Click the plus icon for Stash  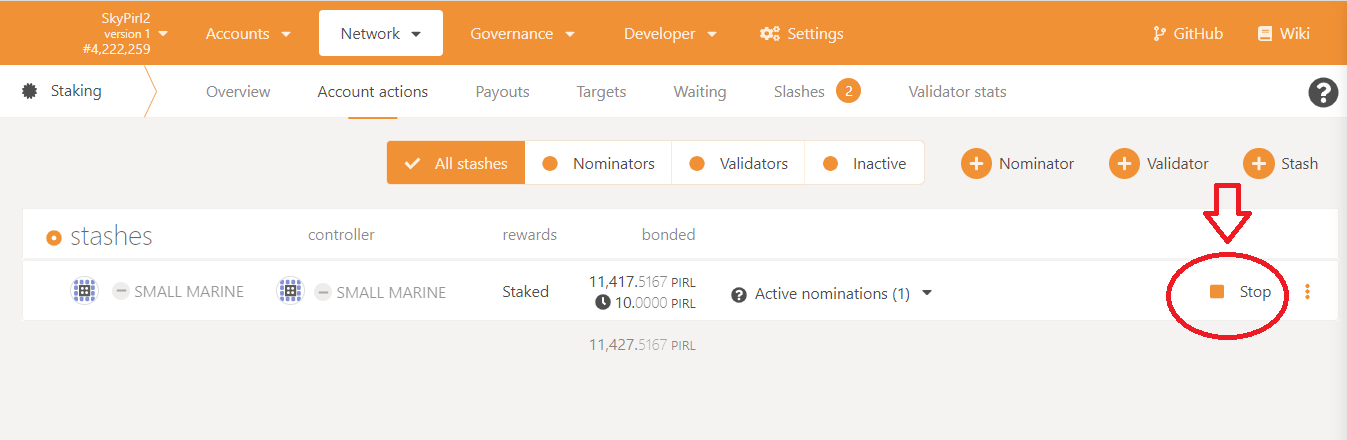(x=1258, y=164)
